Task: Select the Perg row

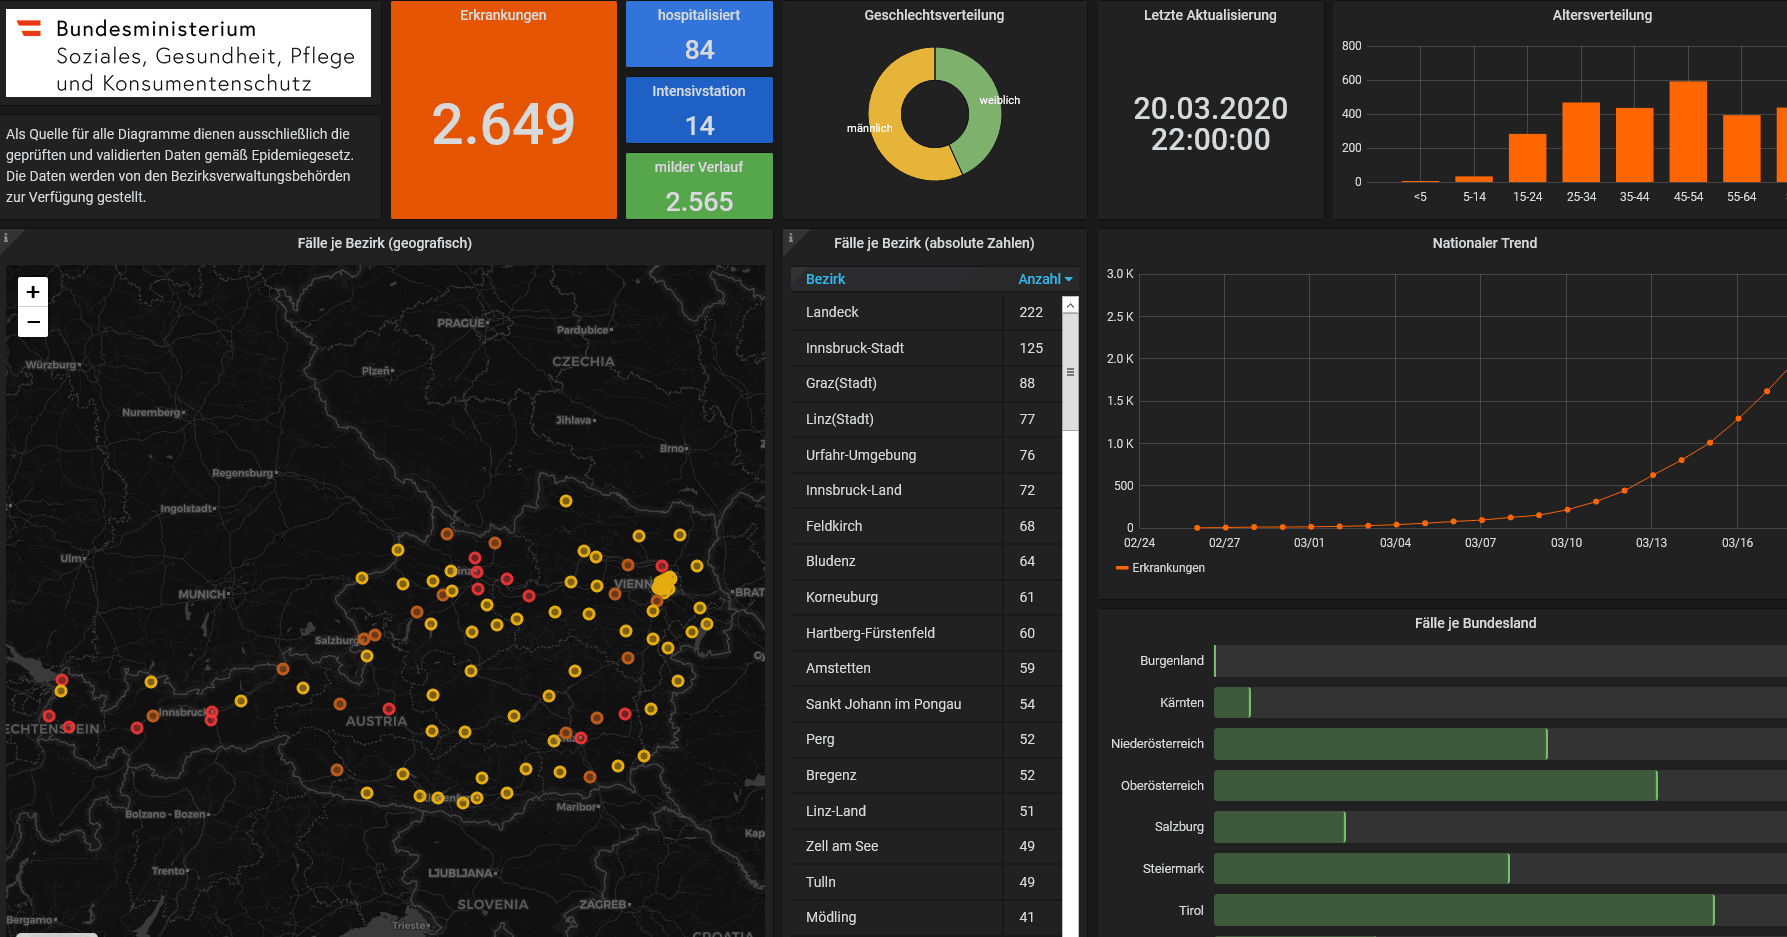Action: point(926,739)
